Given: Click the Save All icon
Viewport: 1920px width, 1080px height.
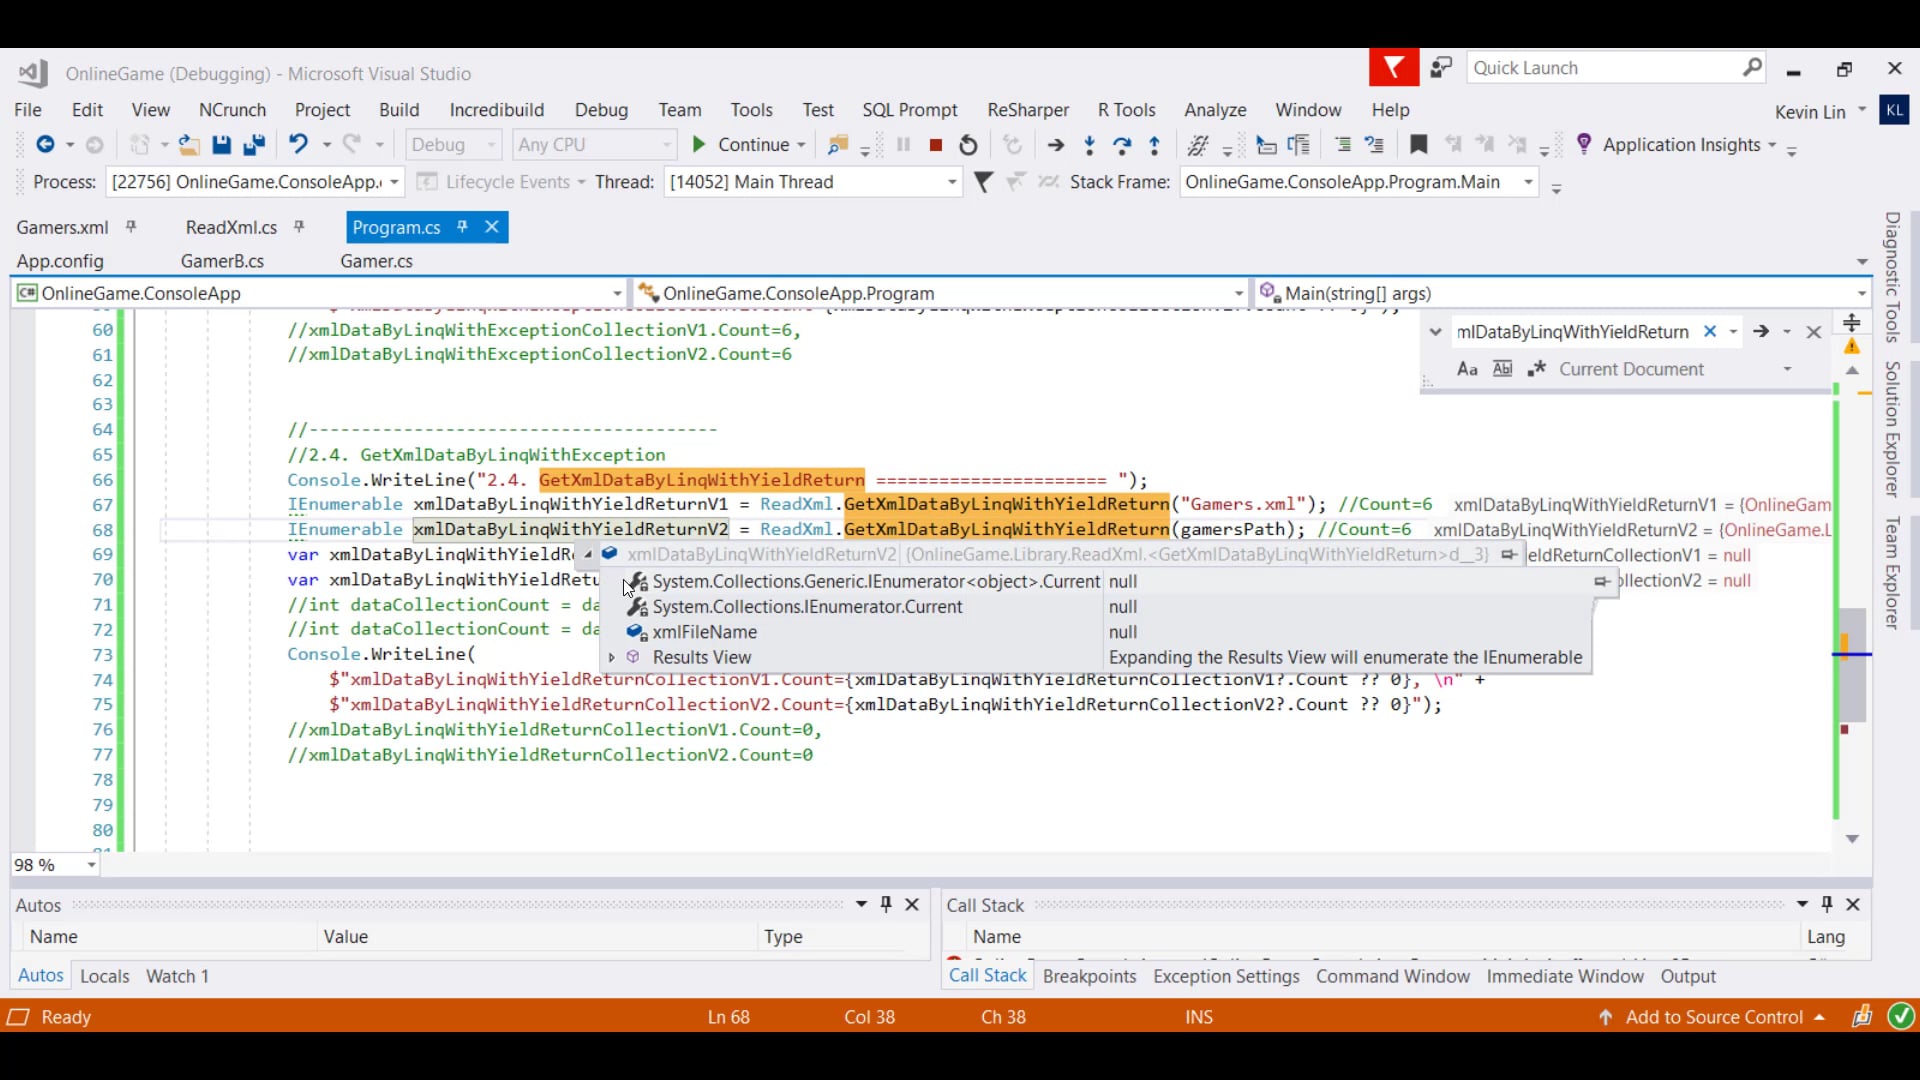Looking at the screenshot, I should [254, 145].
